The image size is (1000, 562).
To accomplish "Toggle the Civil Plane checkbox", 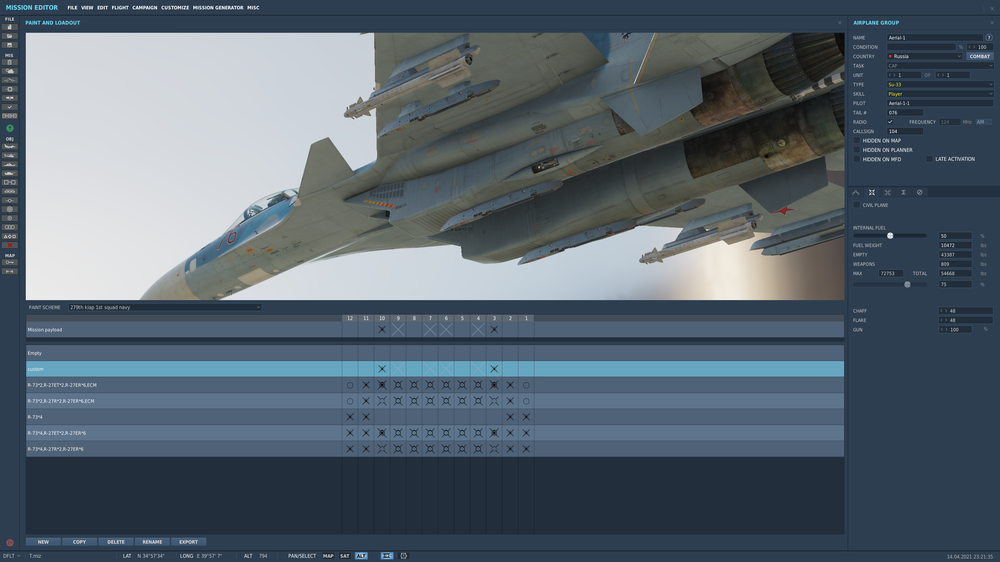I will click(x=857, y=205).
